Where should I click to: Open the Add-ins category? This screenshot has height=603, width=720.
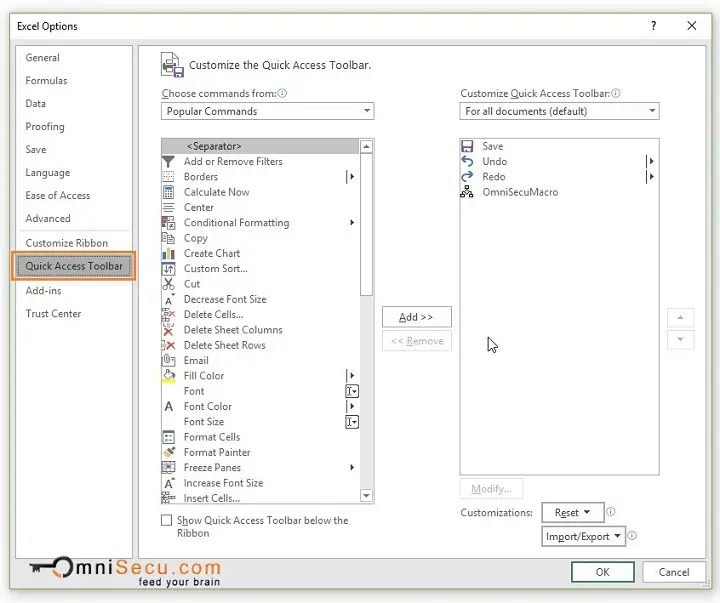tap(44, 291)
